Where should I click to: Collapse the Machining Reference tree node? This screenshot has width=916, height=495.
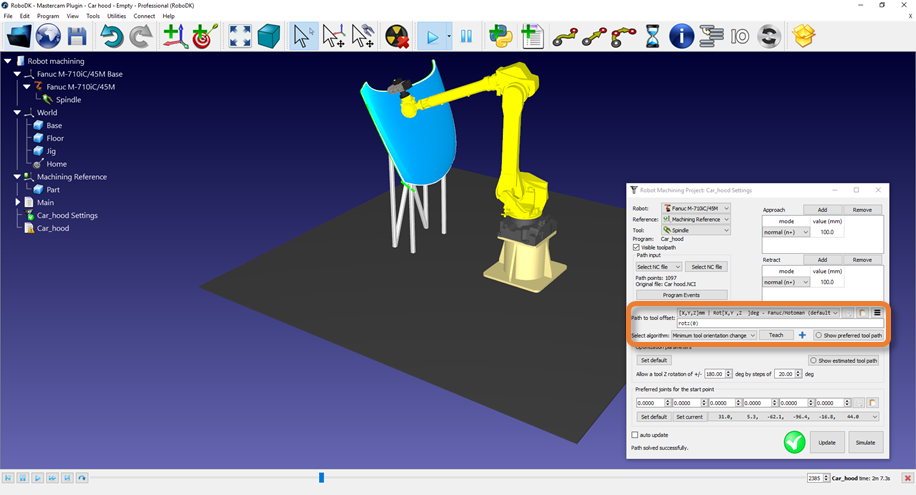click(x=8, y=177)
